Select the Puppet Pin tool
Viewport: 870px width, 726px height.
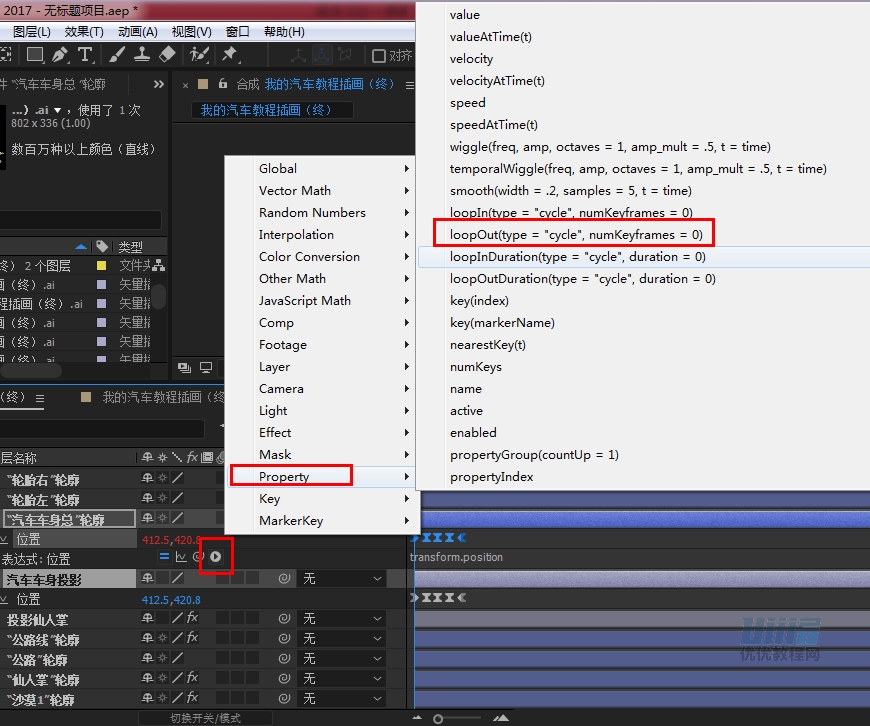point(230,55)
